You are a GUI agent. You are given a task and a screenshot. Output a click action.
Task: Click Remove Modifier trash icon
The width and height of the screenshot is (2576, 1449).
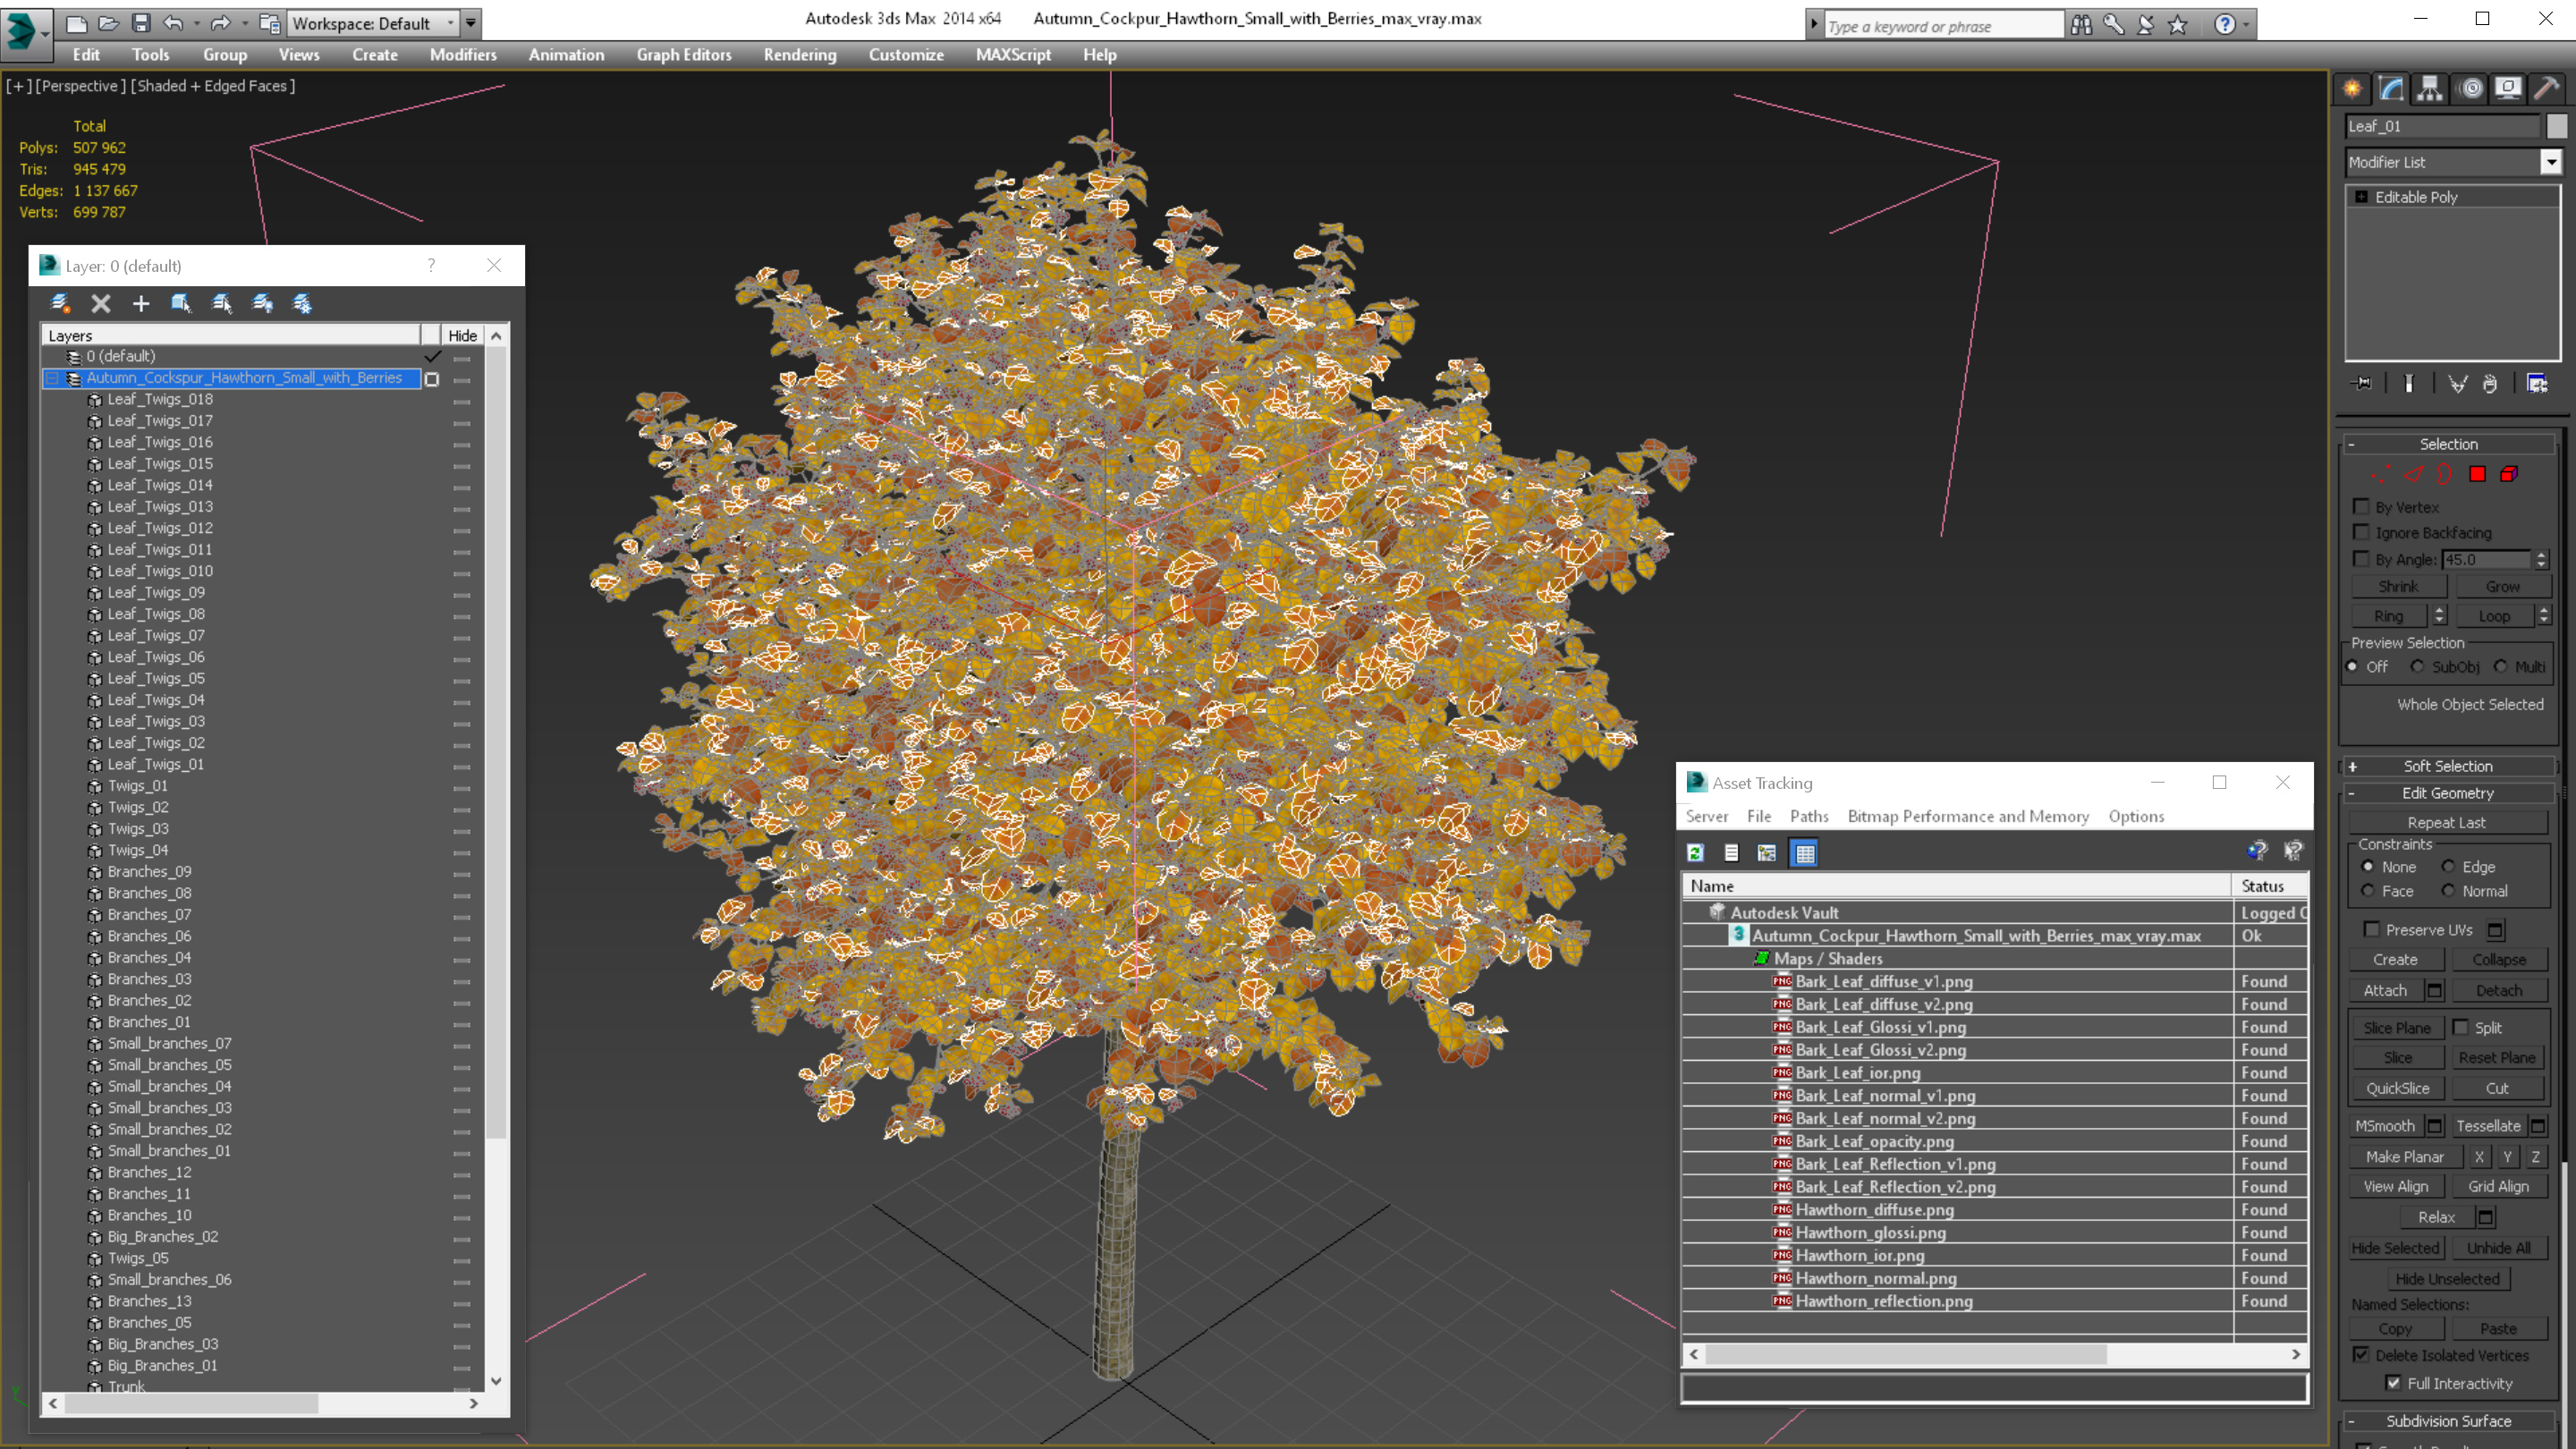point(2490,383)
